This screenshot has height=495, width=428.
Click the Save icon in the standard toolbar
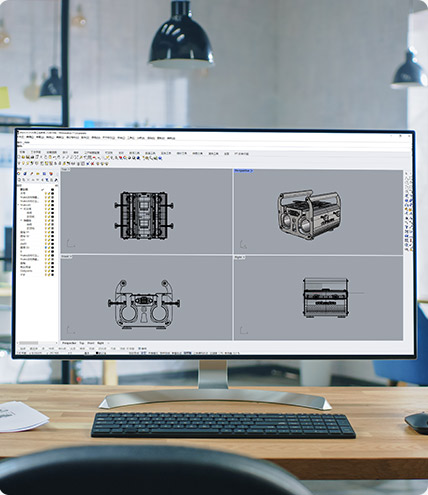(x=28, y=158)
